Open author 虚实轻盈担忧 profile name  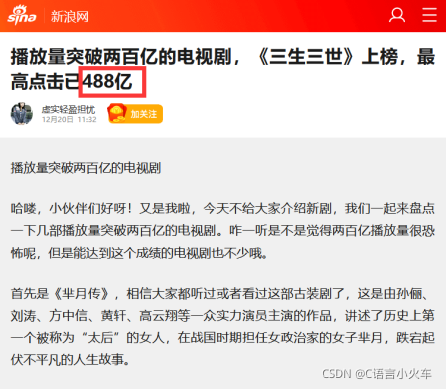68,109
